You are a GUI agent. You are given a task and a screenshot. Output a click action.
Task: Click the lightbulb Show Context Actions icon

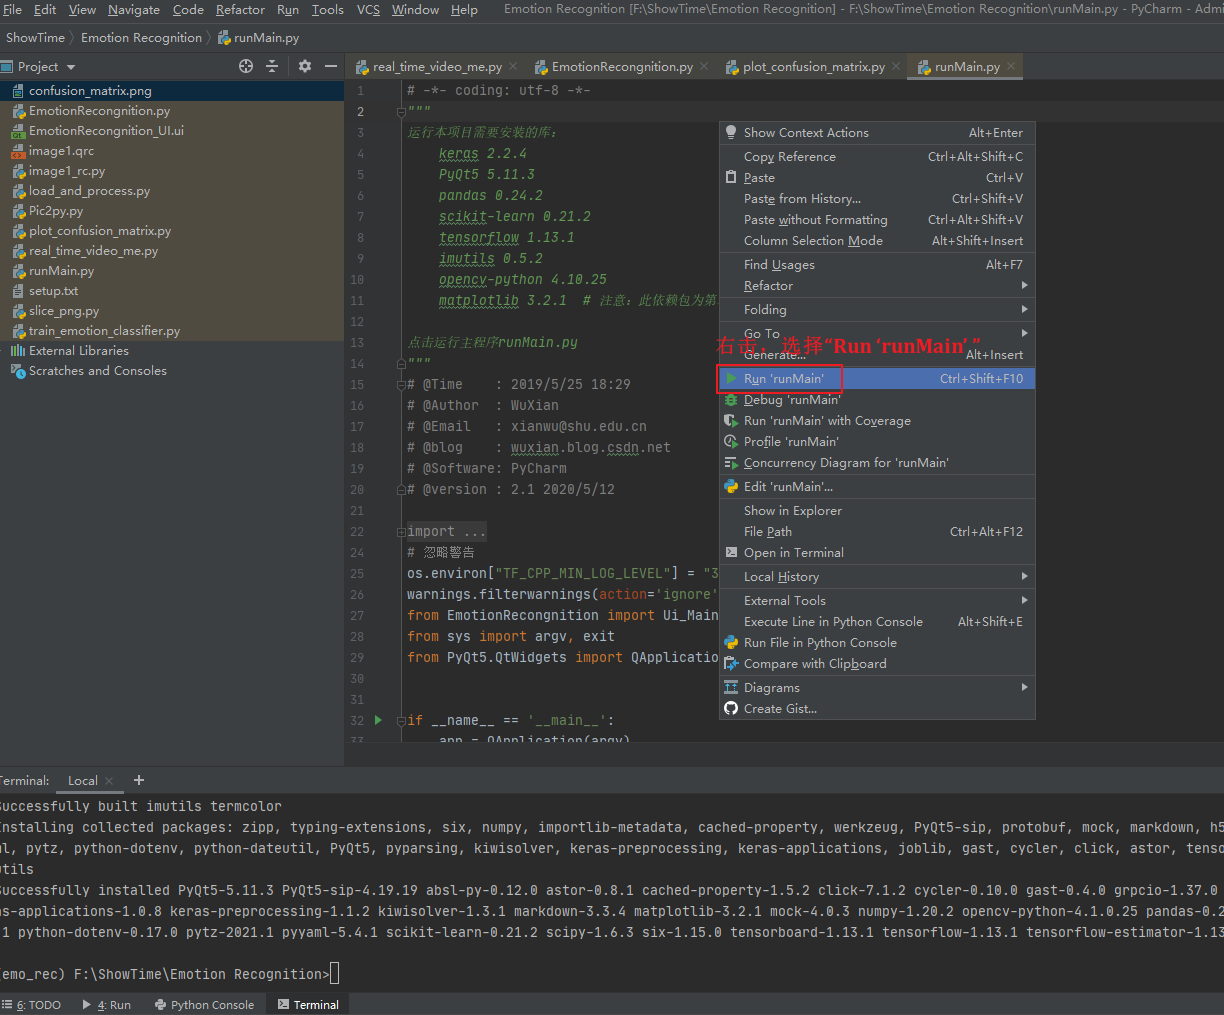tap(731, 133)
